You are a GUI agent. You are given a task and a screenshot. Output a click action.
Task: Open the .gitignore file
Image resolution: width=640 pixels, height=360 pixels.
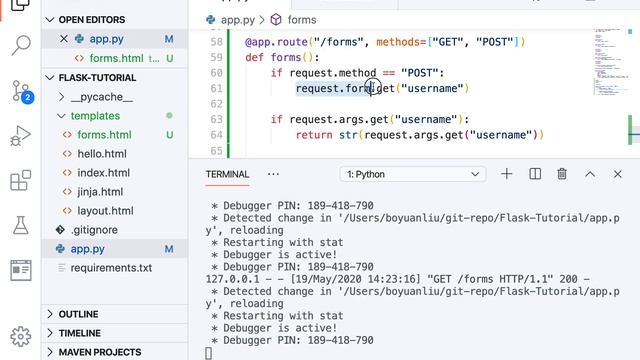point(94,230)
